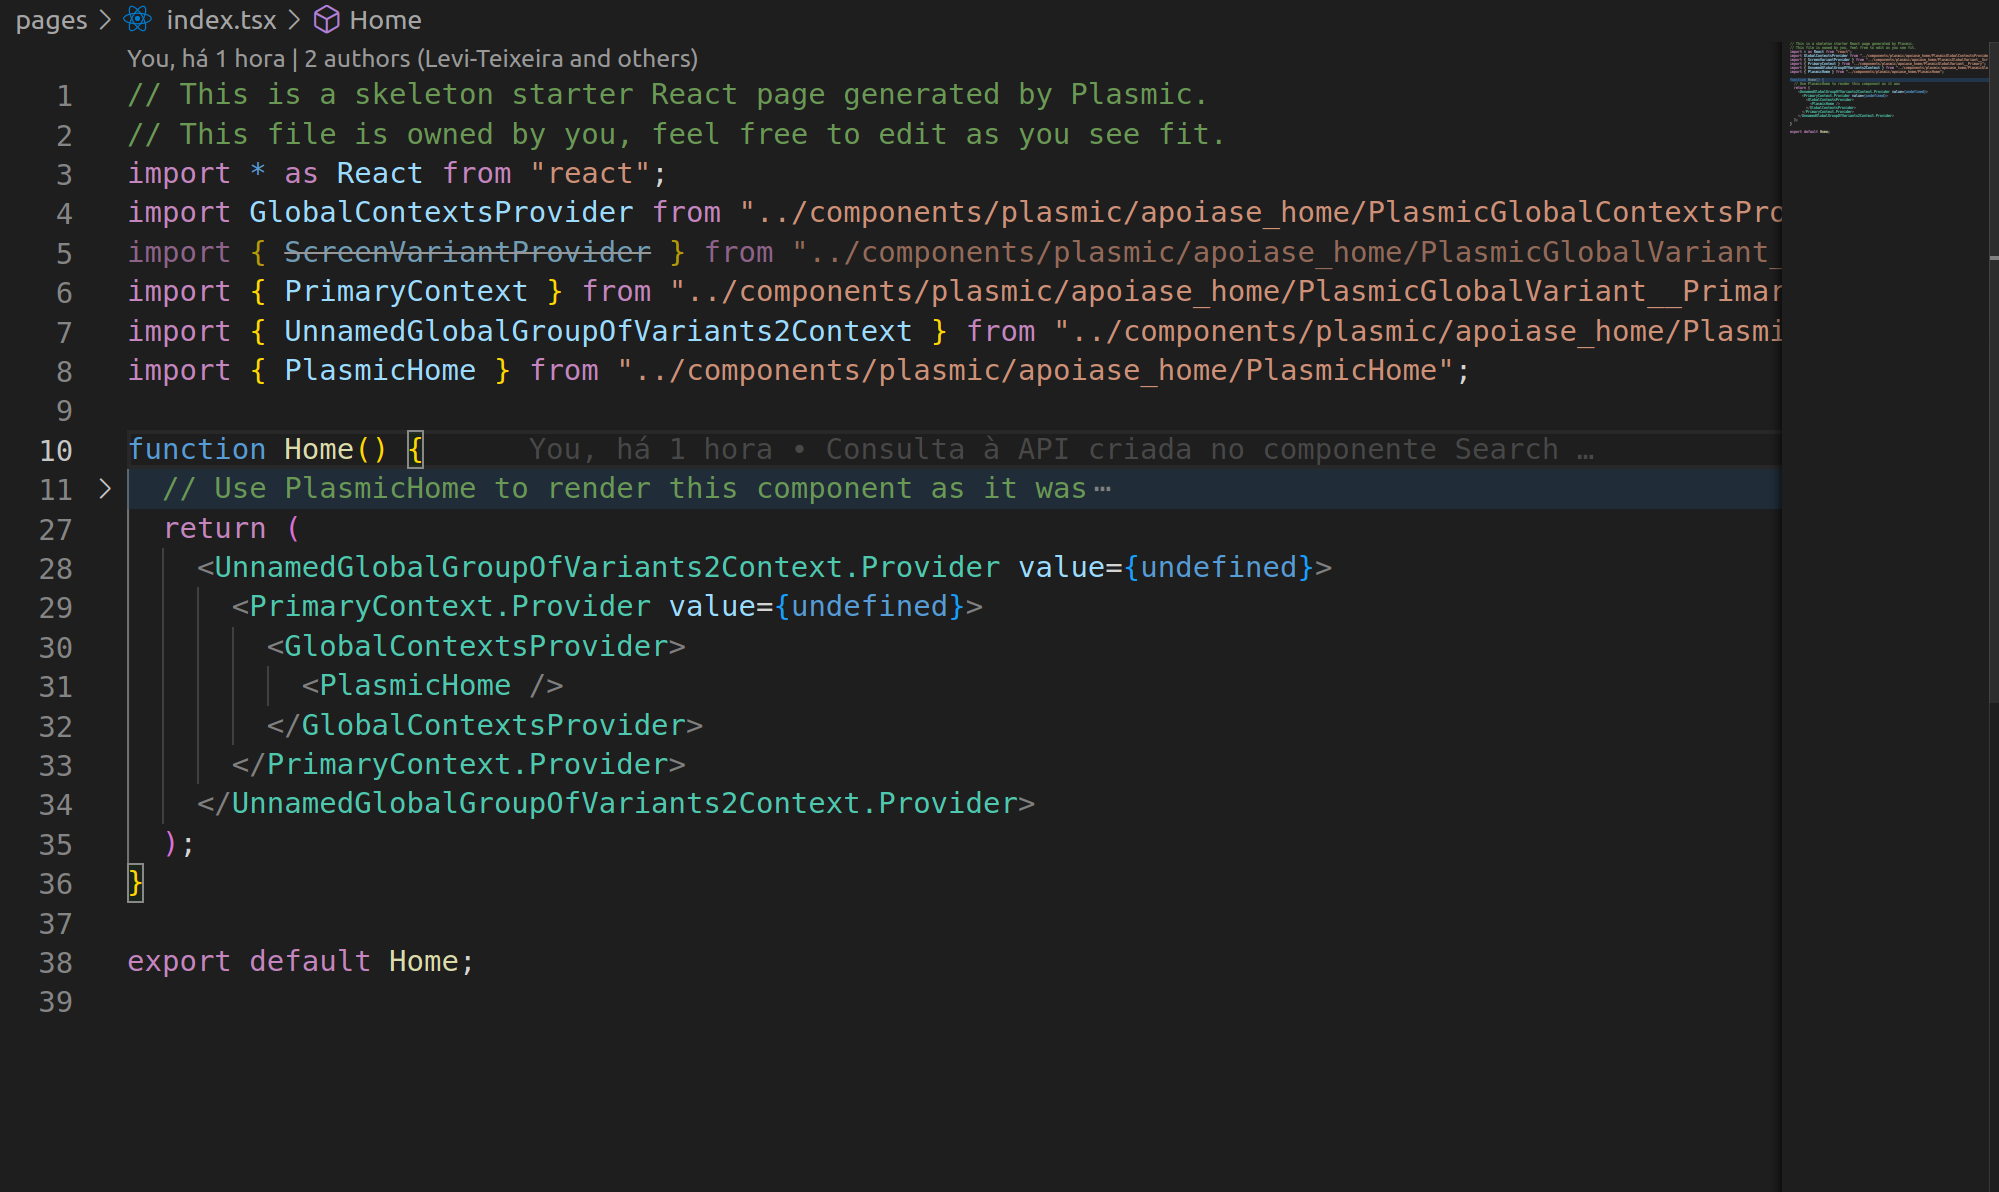Viewport: 1999px width, 1192px height.
Task: Select the Home breadcrumb symbol
Action: point(385,20)
